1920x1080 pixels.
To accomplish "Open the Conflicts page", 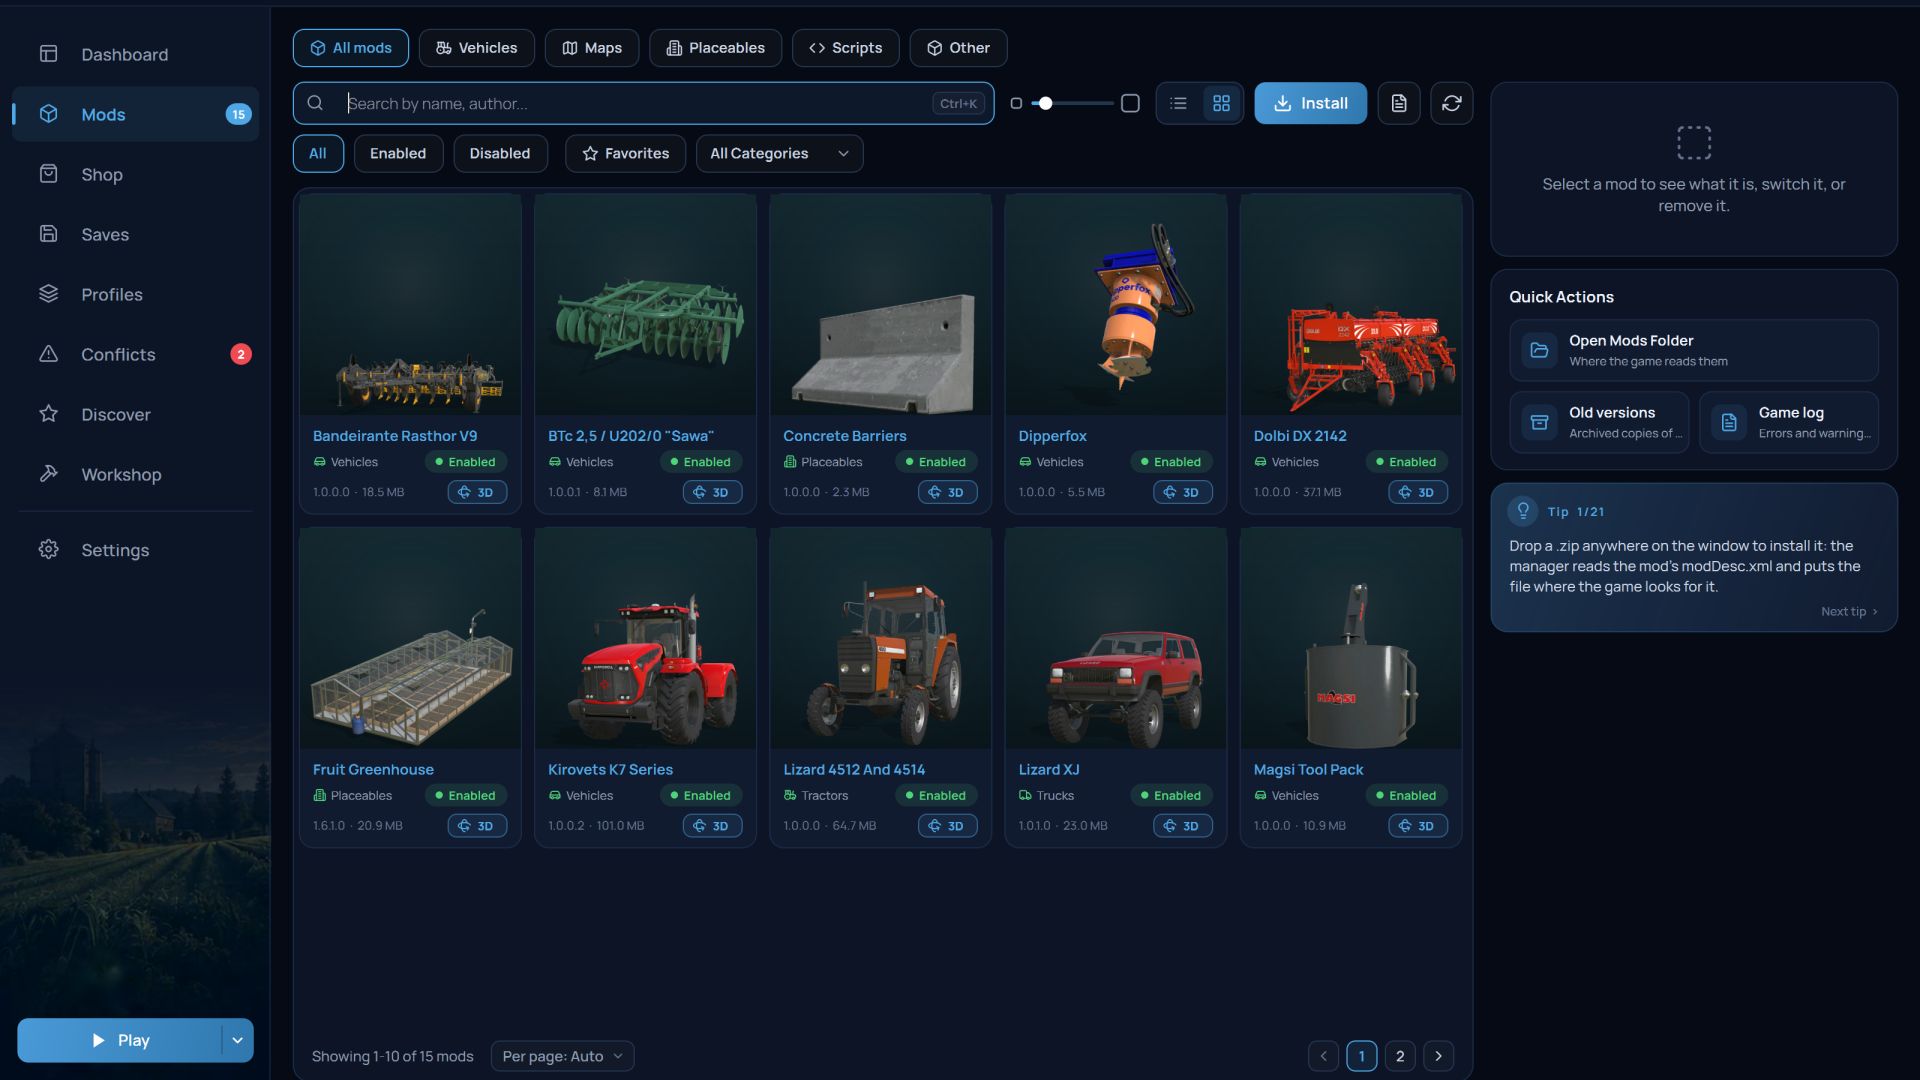I will [x=135, y=354].
